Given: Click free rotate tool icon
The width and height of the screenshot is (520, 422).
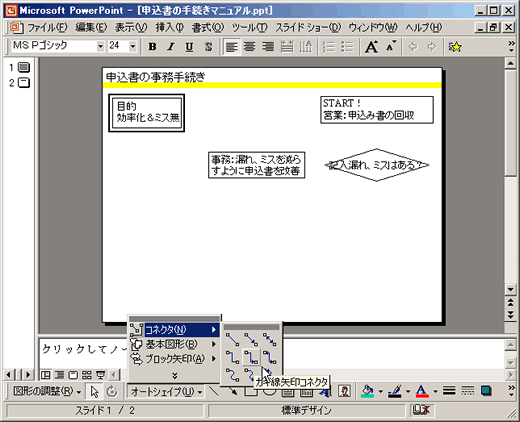Looking at the screenshot, I should click(112, 391).
